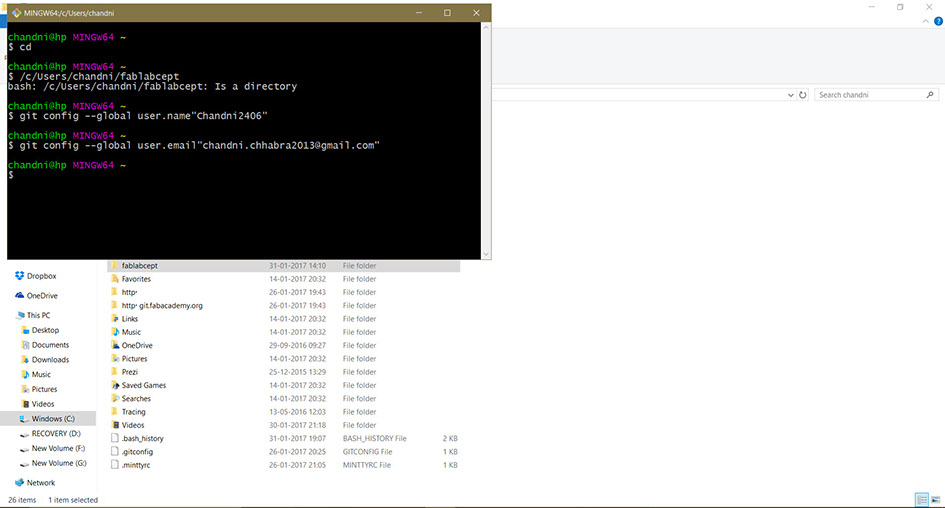945x508 pixels.
Task: Click the Saved Games folder icon
Action: 115,385
